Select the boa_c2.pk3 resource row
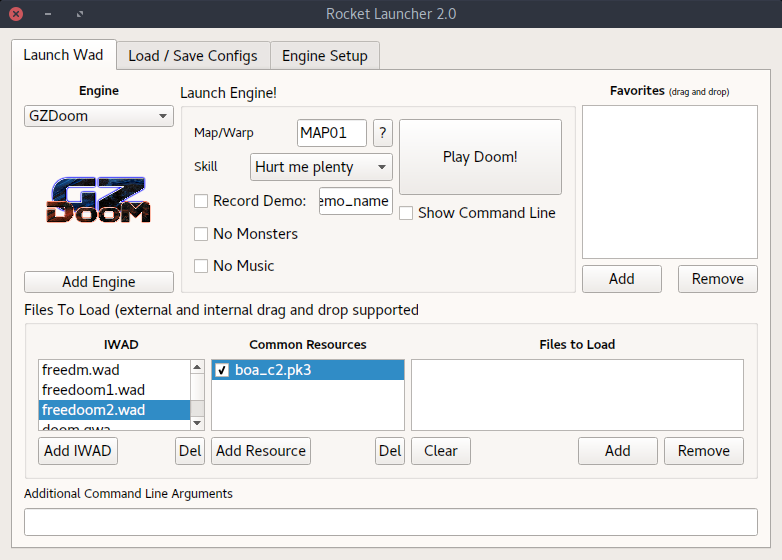The height and width of the screenshot is (560, 782). pos(308,370)
